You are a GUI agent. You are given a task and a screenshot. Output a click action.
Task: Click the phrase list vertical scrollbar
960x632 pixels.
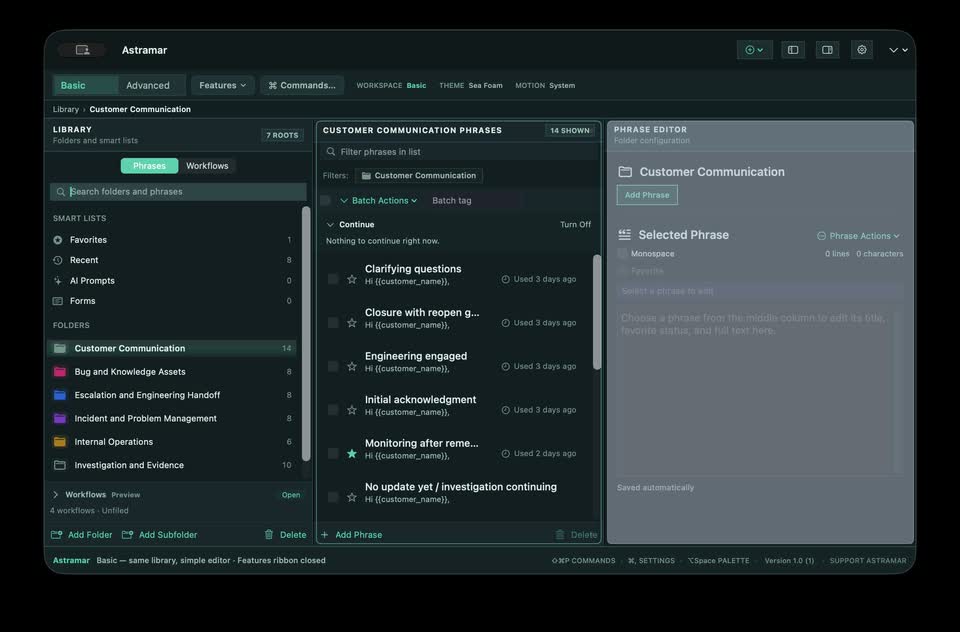(x=597, y=312)
